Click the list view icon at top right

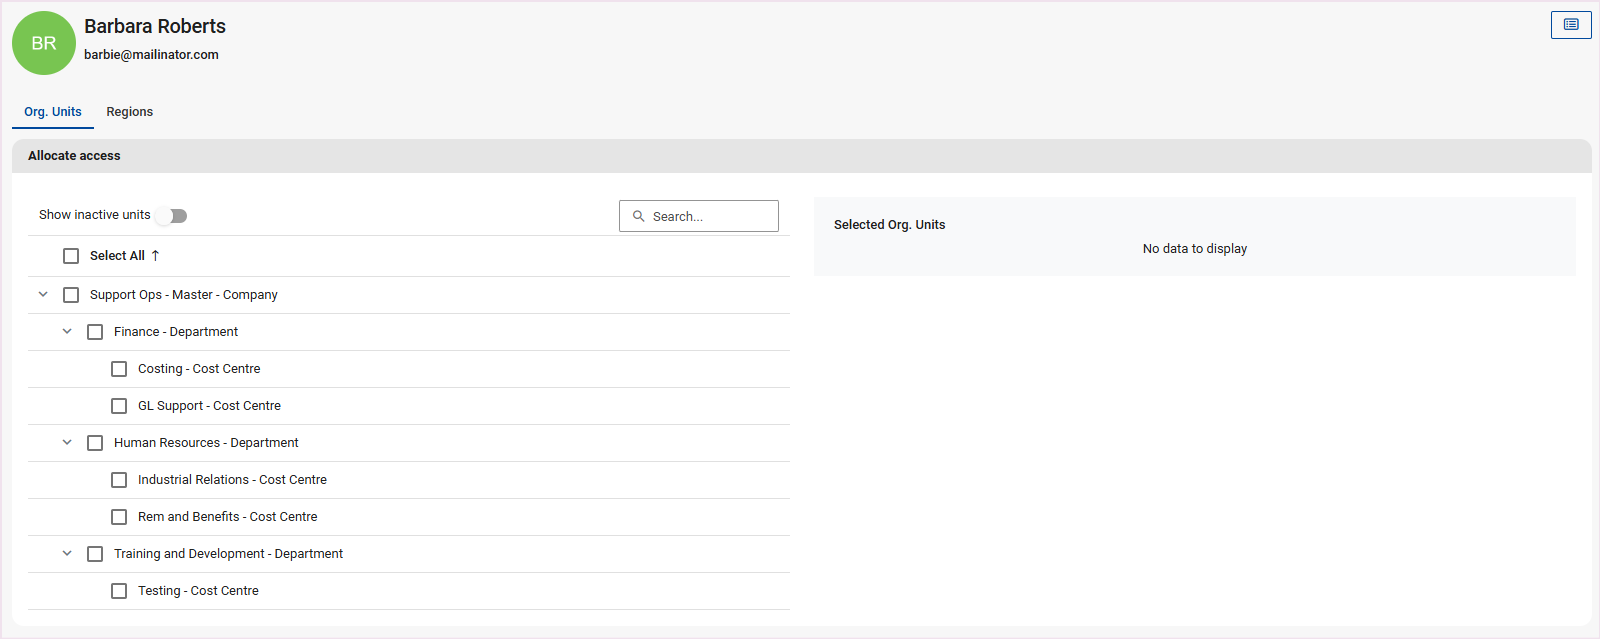tap(1570, 25)
